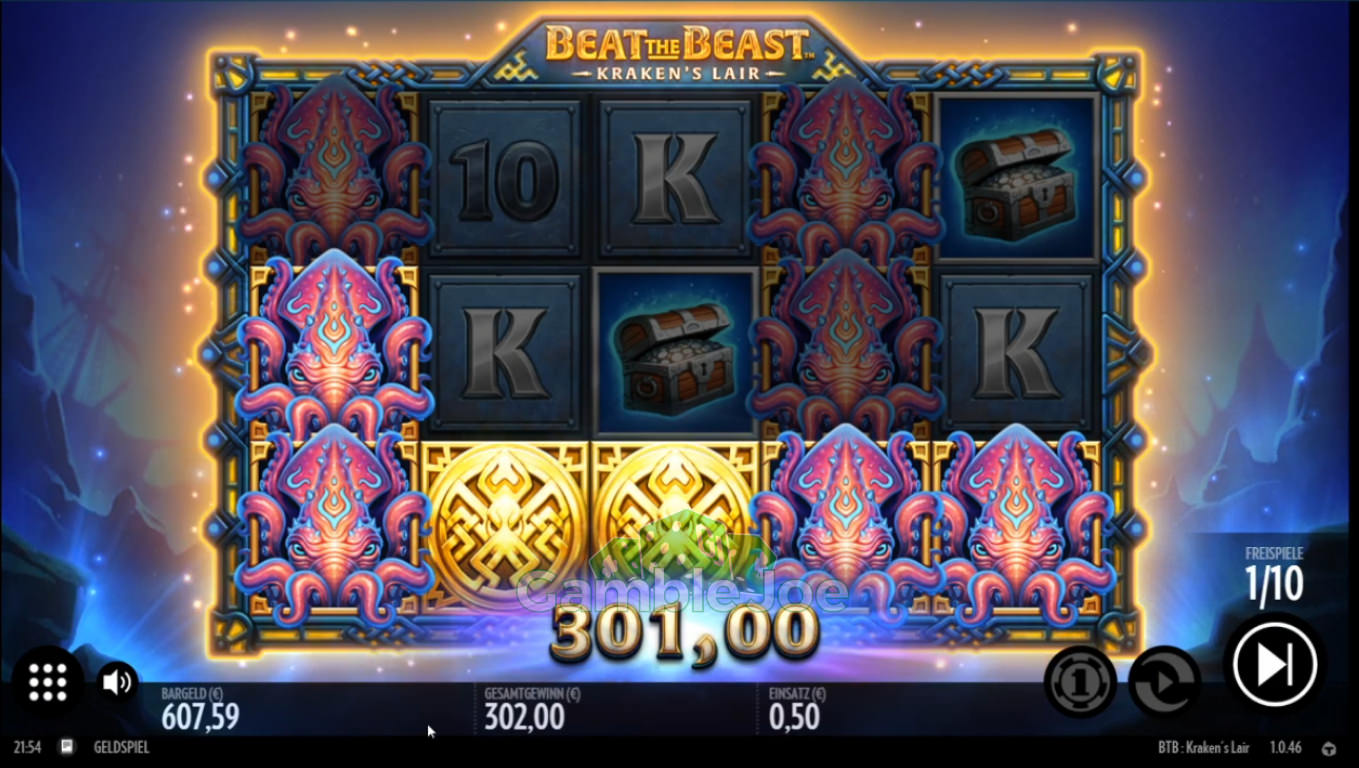The image size is (1359, 768).
Task: Mute the game sound speaker icon
Action: click(117, 682)
